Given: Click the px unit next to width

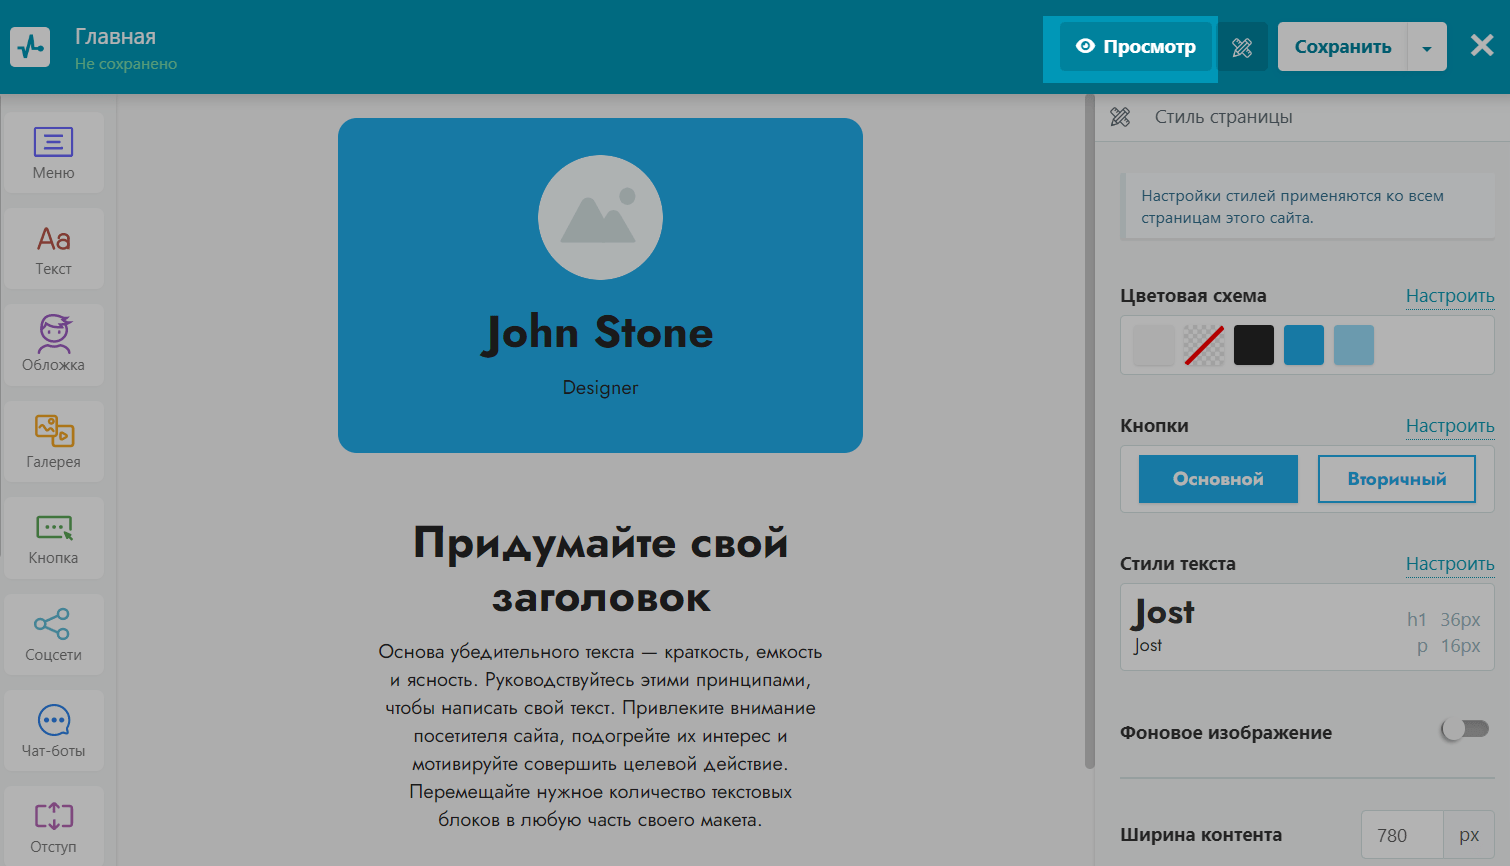Looking at the screenshot, I should (x=1469, y=835).
